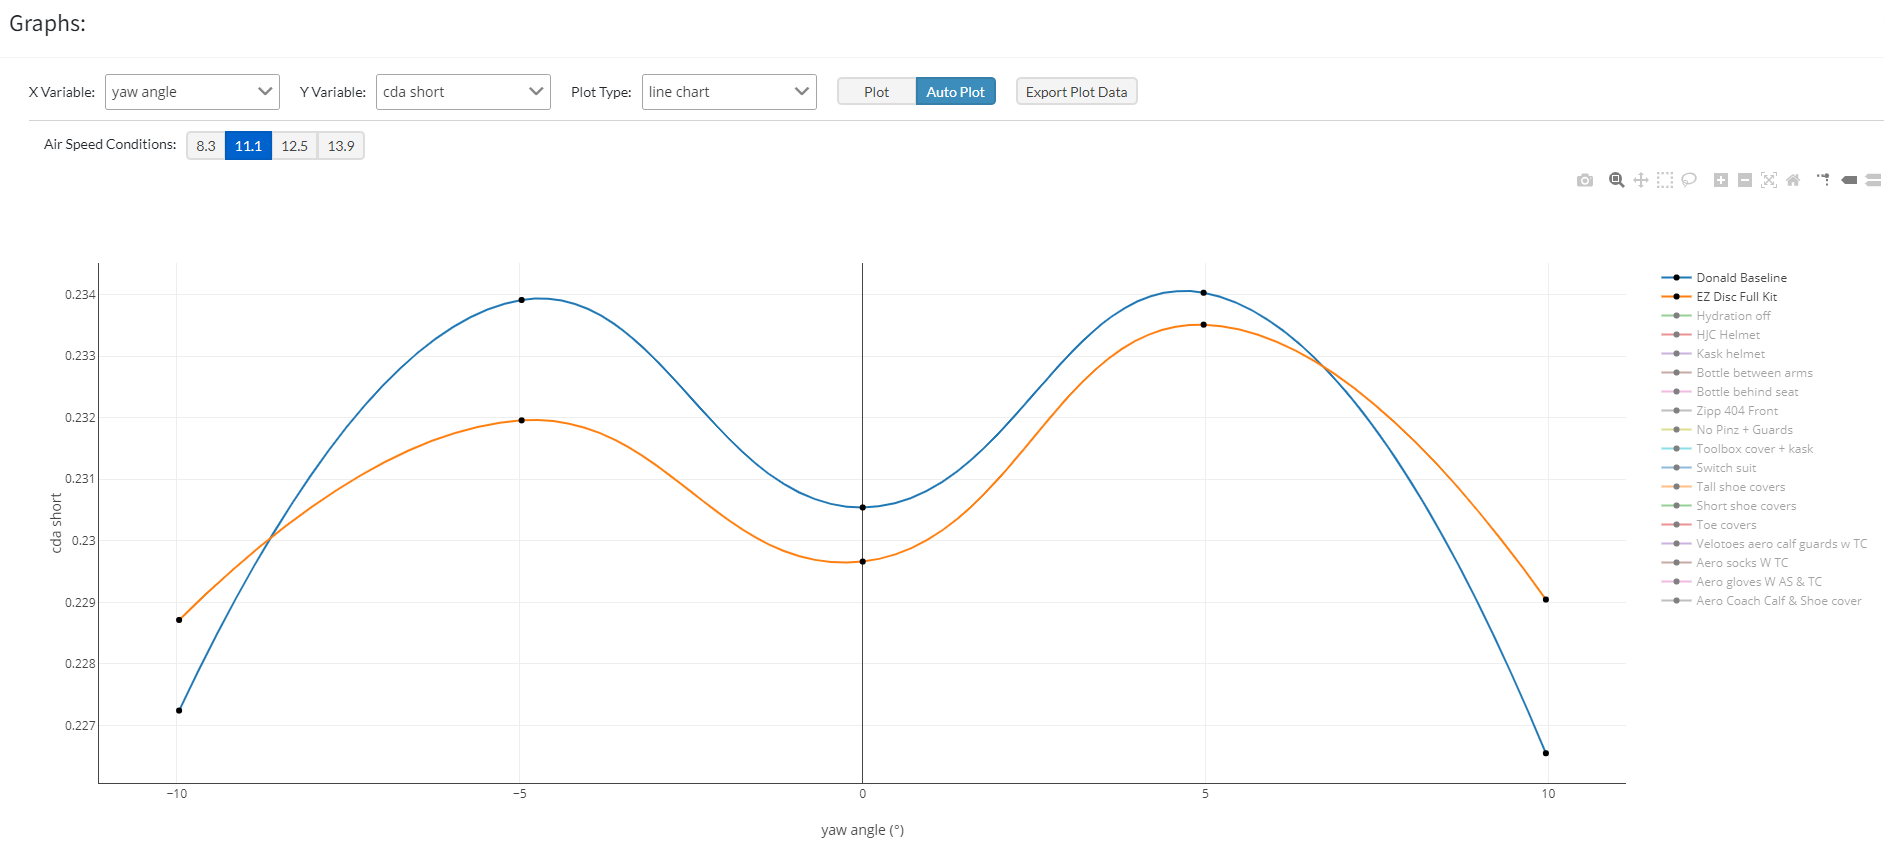The width and height of the screenshot is (1884, 856).
Task: Click the Export Plot Data button
Action: coord(1076,92)
